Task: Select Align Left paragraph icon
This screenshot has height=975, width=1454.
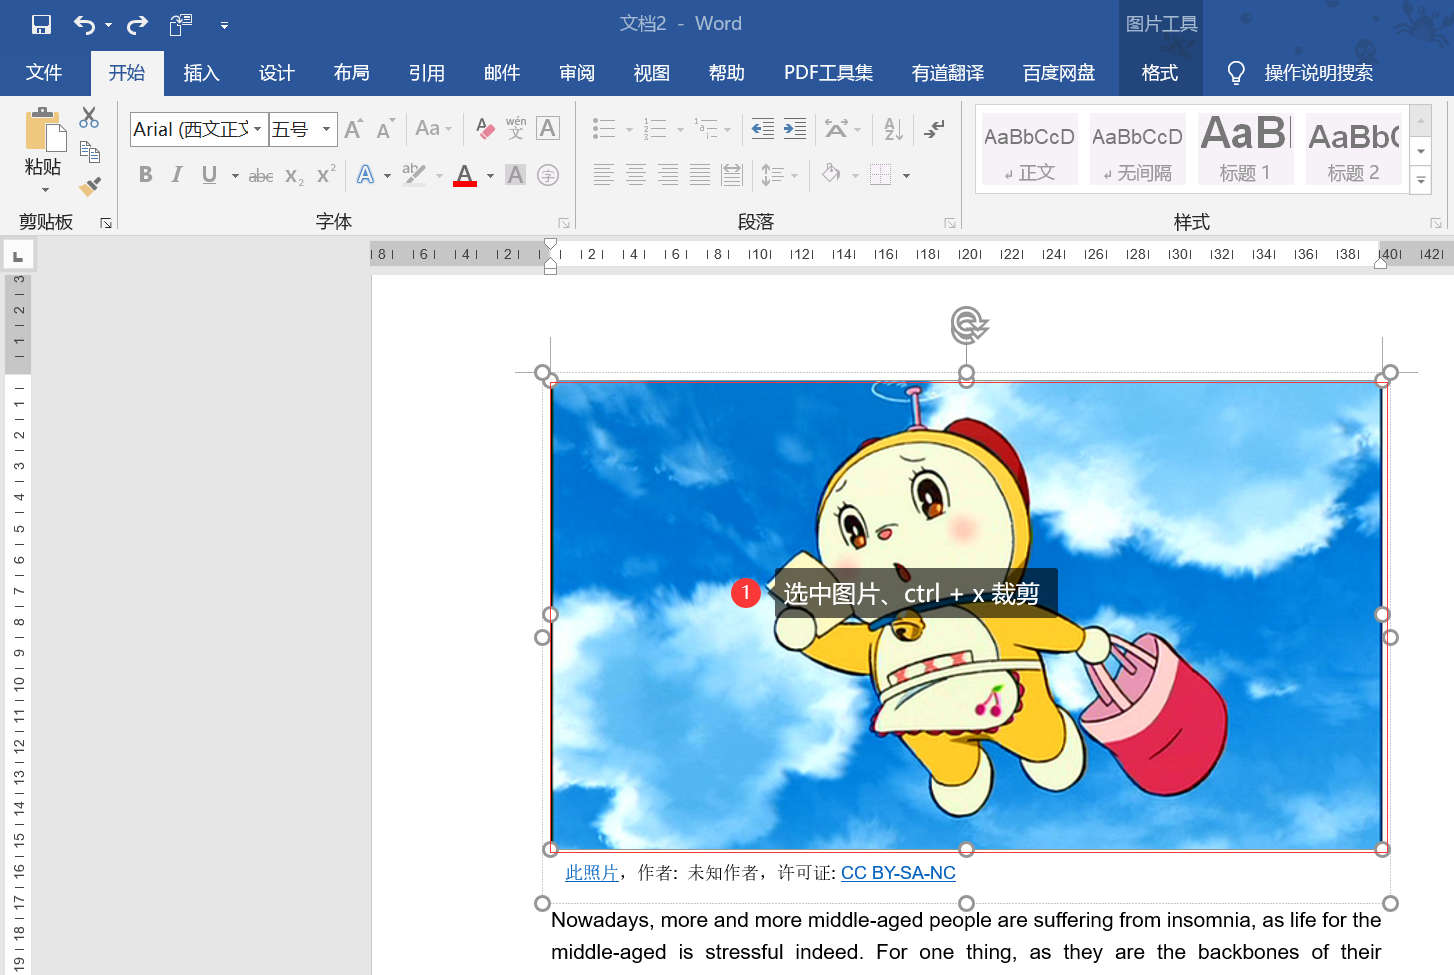Action: click(604, 175)
